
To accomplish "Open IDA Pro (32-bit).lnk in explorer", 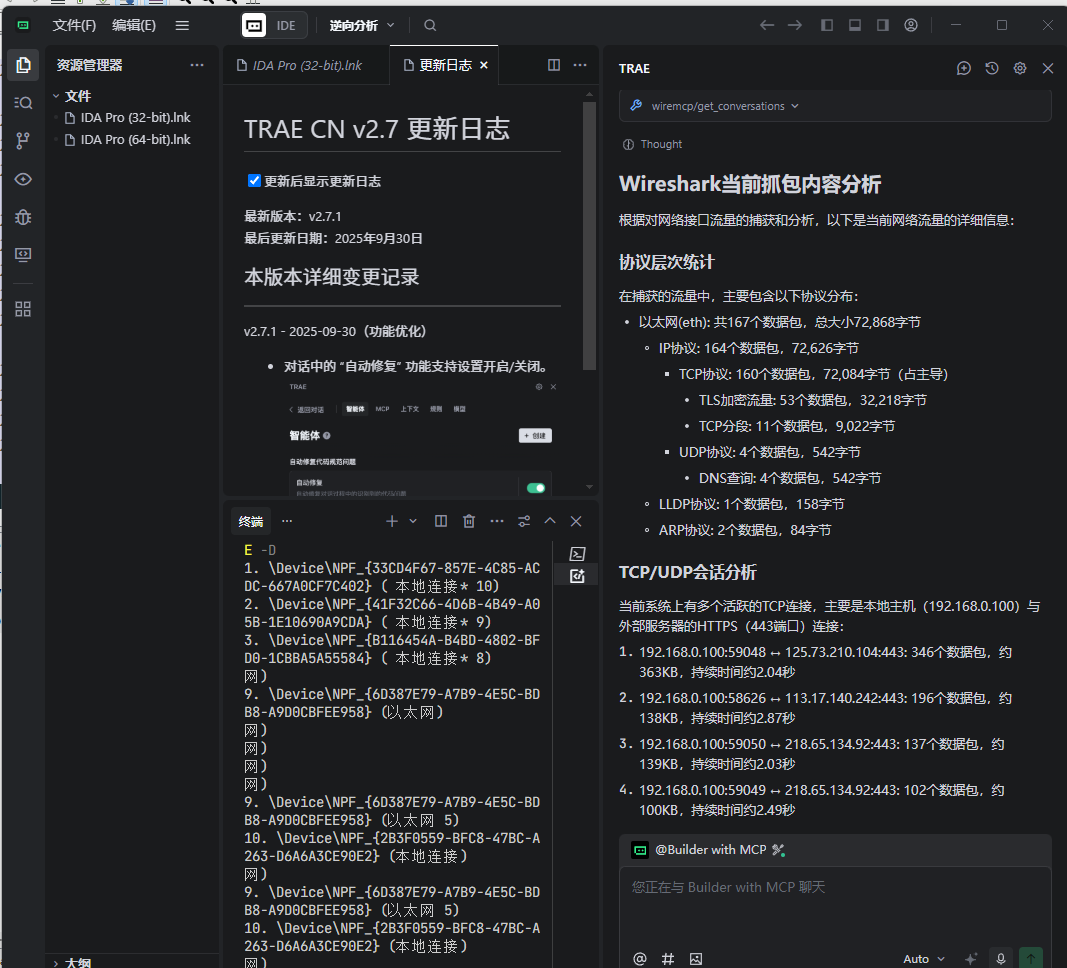I will 135,118.
